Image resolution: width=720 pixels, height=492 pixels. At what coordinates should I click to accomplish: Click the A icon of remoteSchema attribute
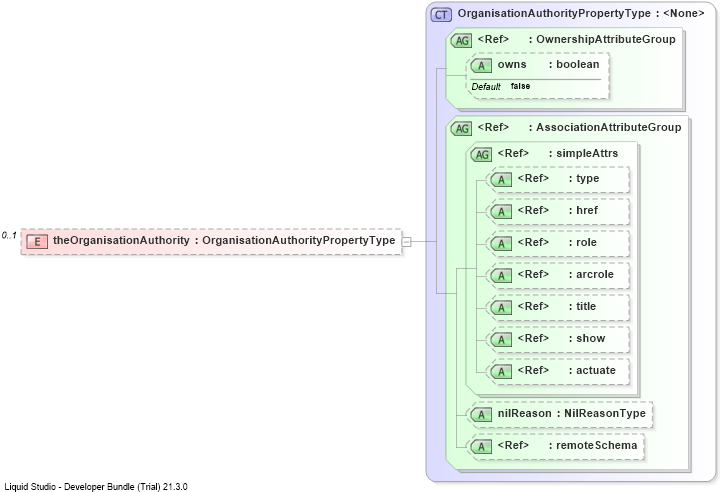(481, 447)
